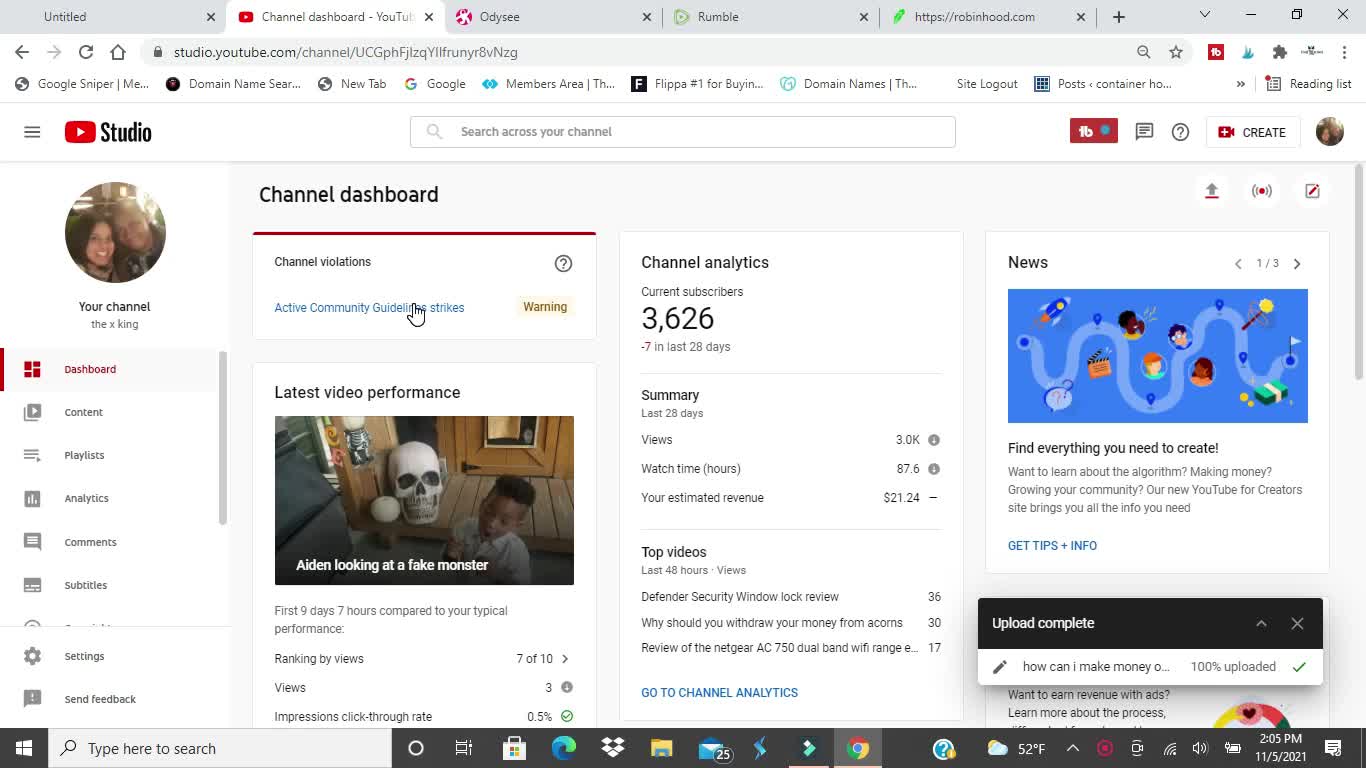Click the edit pencil for uploaded video
Viewport: 1366px width, 768px height.
coord(999,667)
